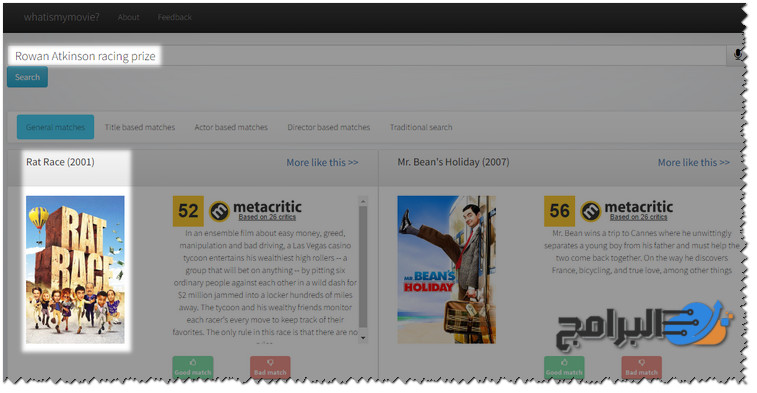Select the Traditional search tab
The height and width of the screenshot is (393, 757).
(x=421, y=127)
